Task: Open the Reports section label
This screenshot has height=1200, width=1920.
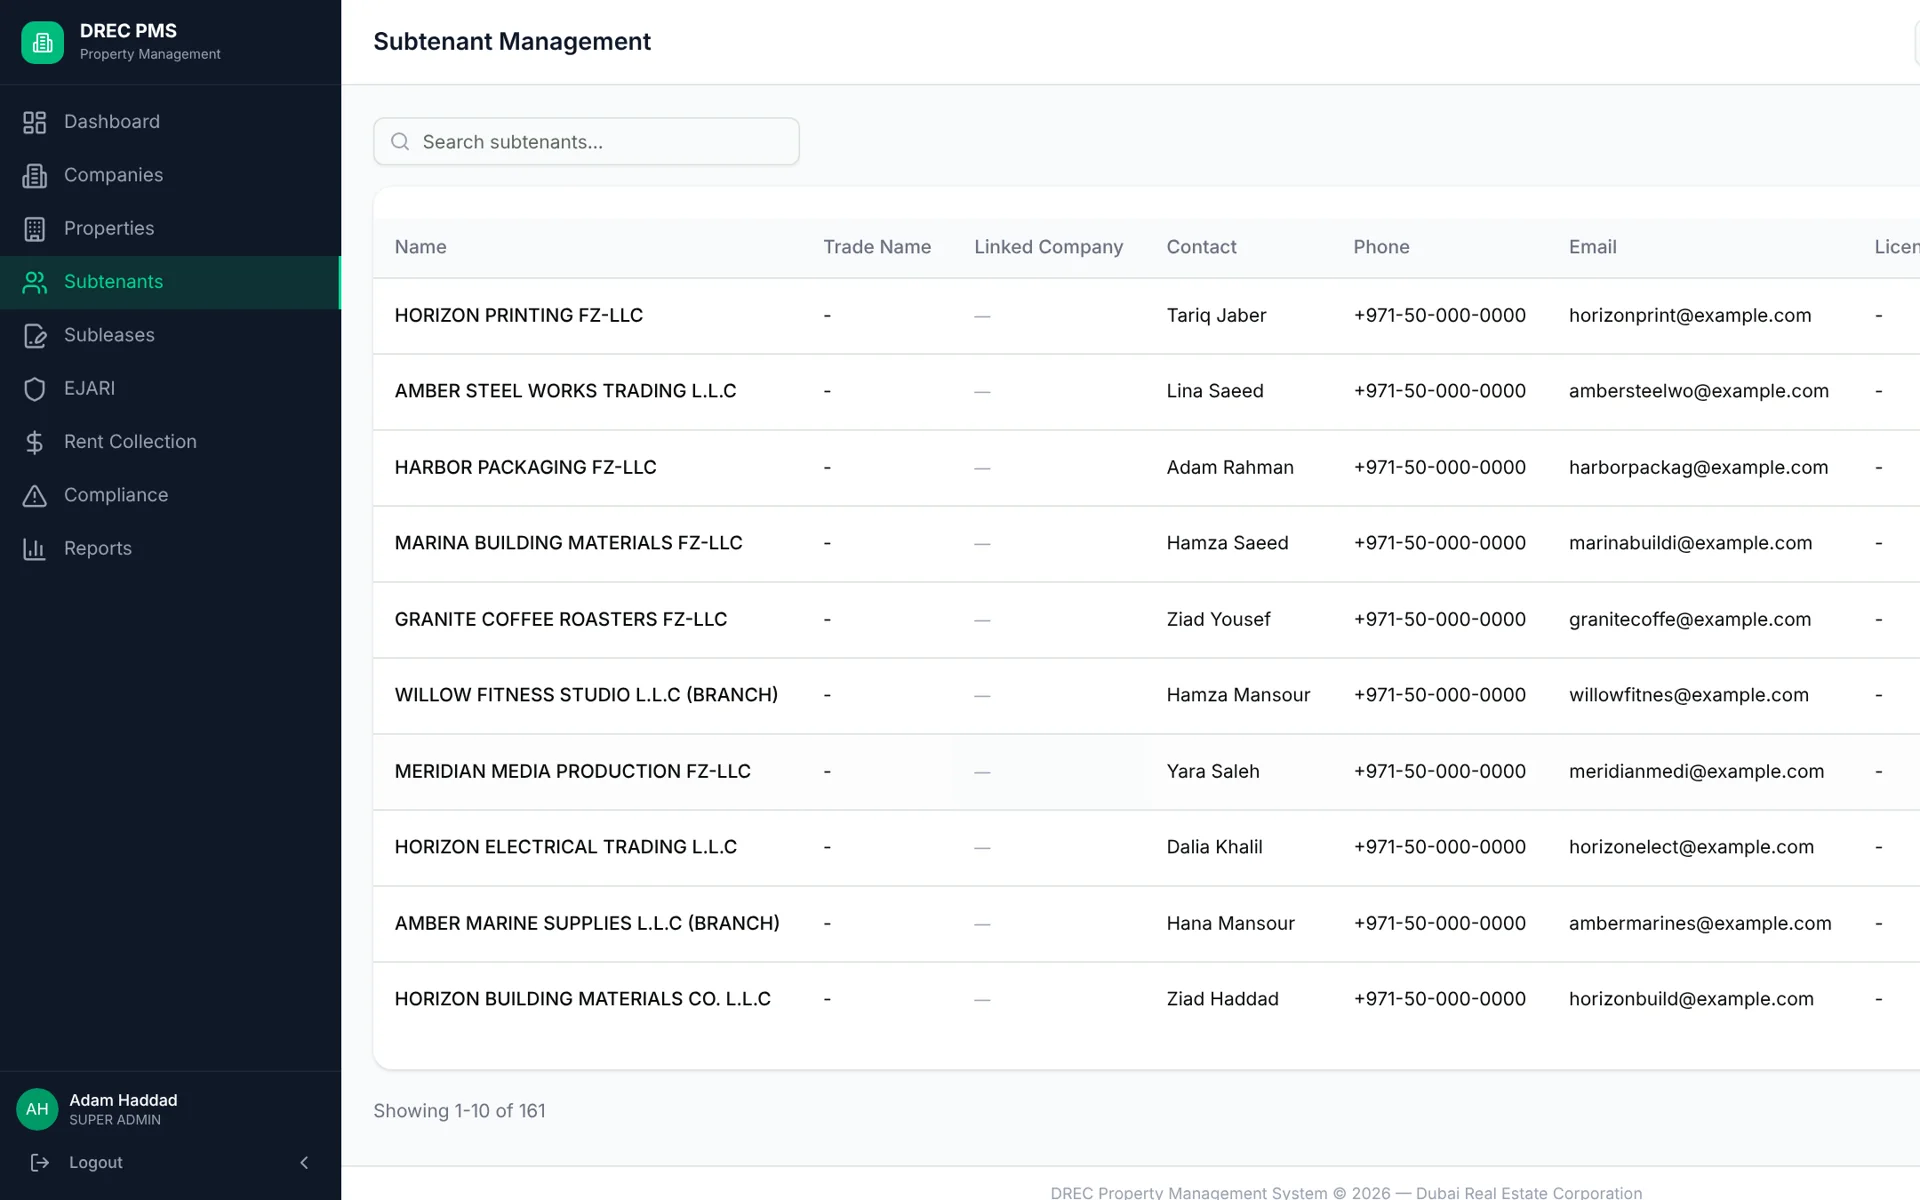Action: [98, 548]
